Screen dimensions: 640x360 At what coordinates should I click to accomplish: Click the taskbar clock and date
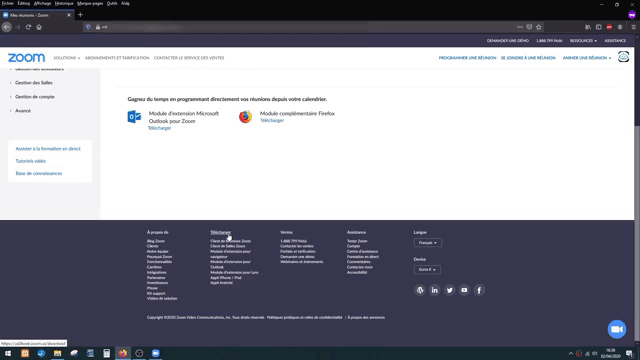coord(611,353)
